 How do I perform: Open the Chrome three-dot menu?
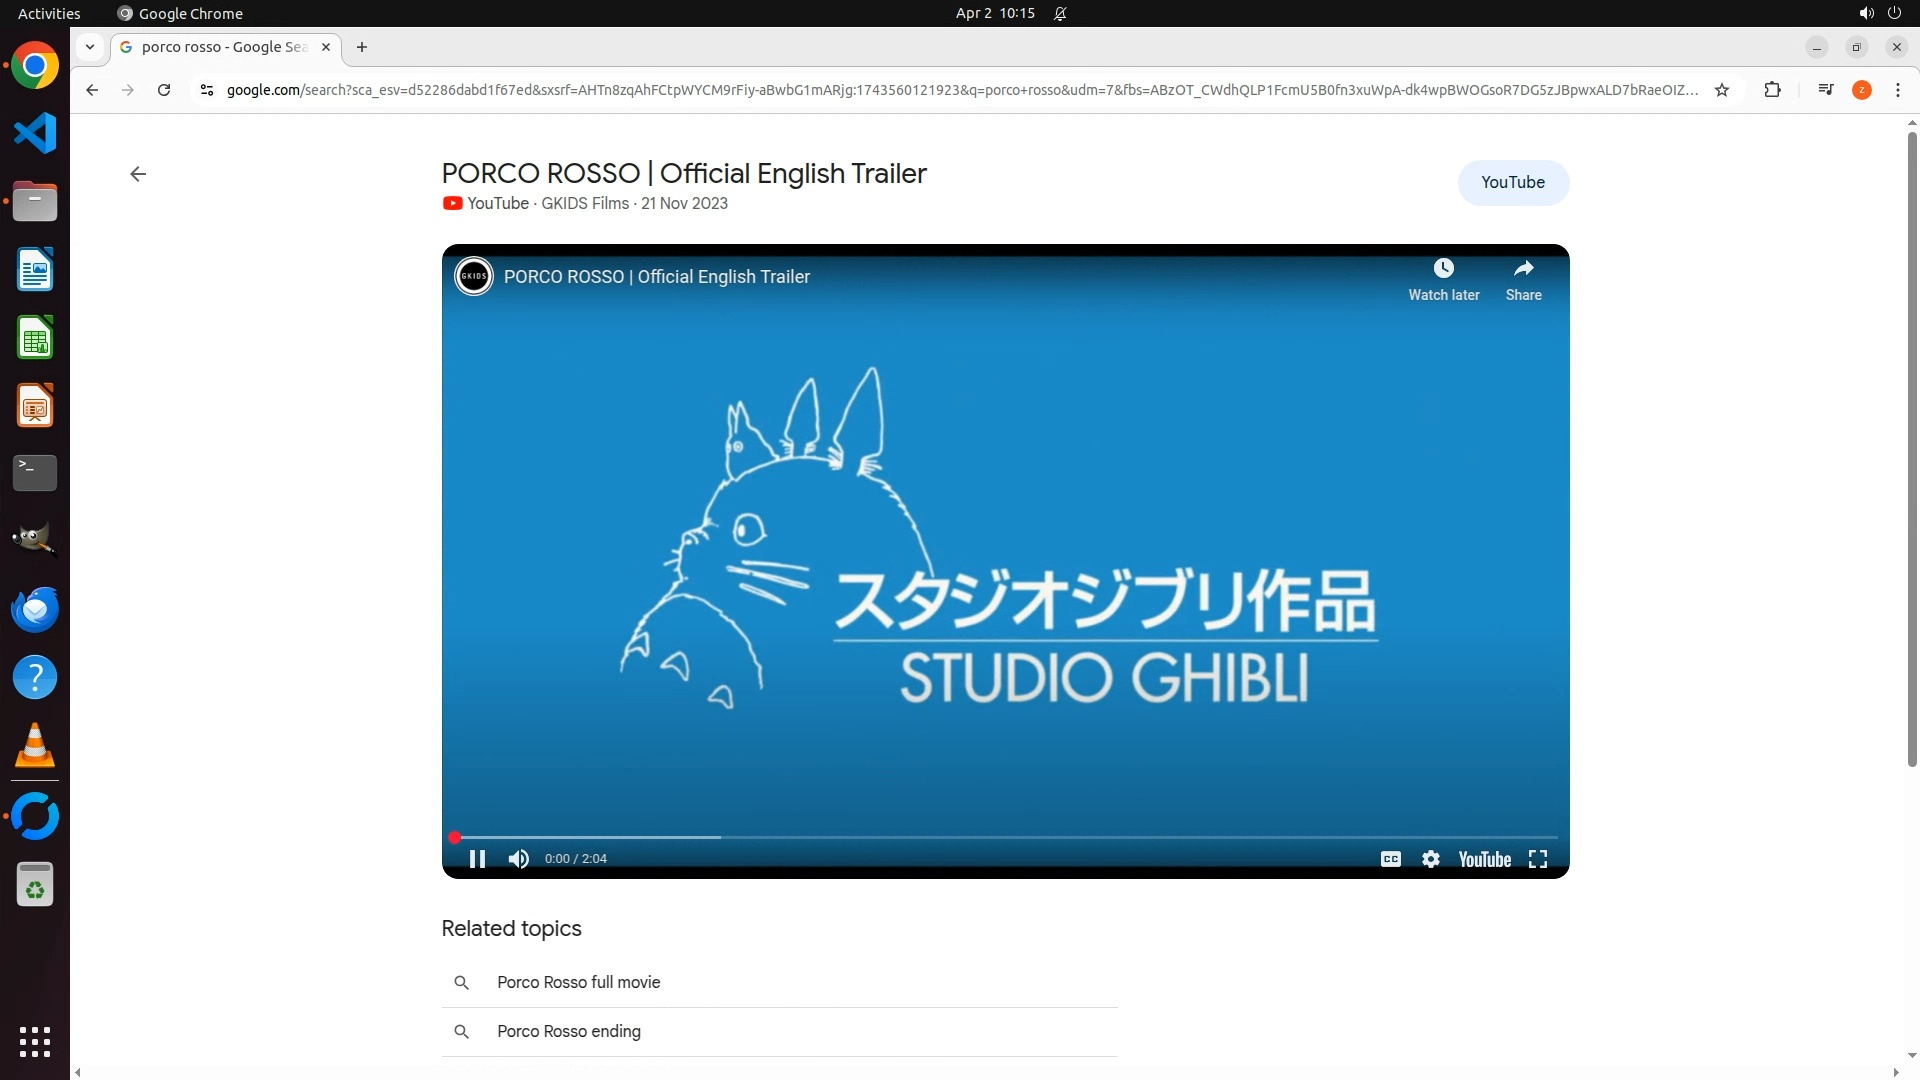click(x=1897, y=90)
